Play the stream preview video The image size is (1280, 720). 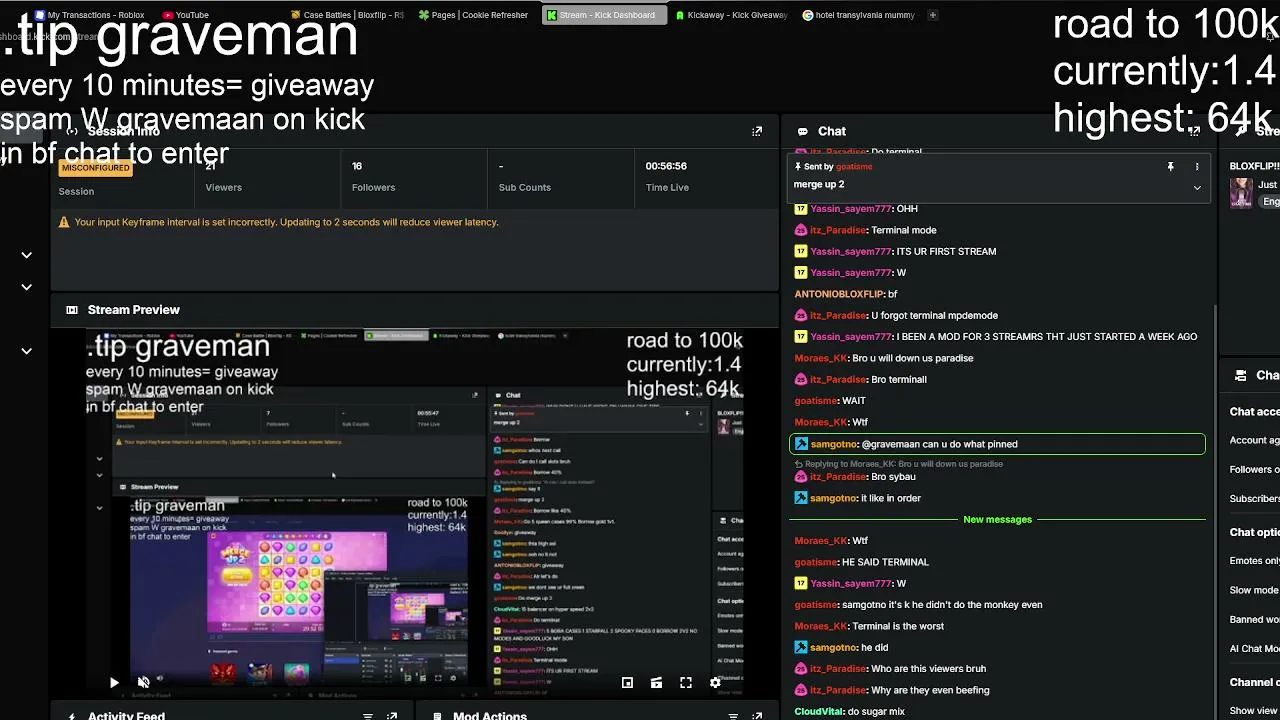(114, 683)
